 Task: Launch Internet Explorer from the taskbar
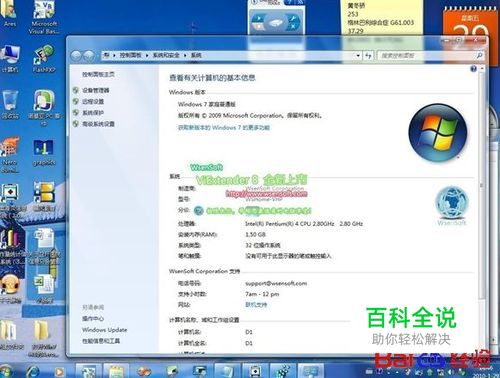click(x=33, y=371)
